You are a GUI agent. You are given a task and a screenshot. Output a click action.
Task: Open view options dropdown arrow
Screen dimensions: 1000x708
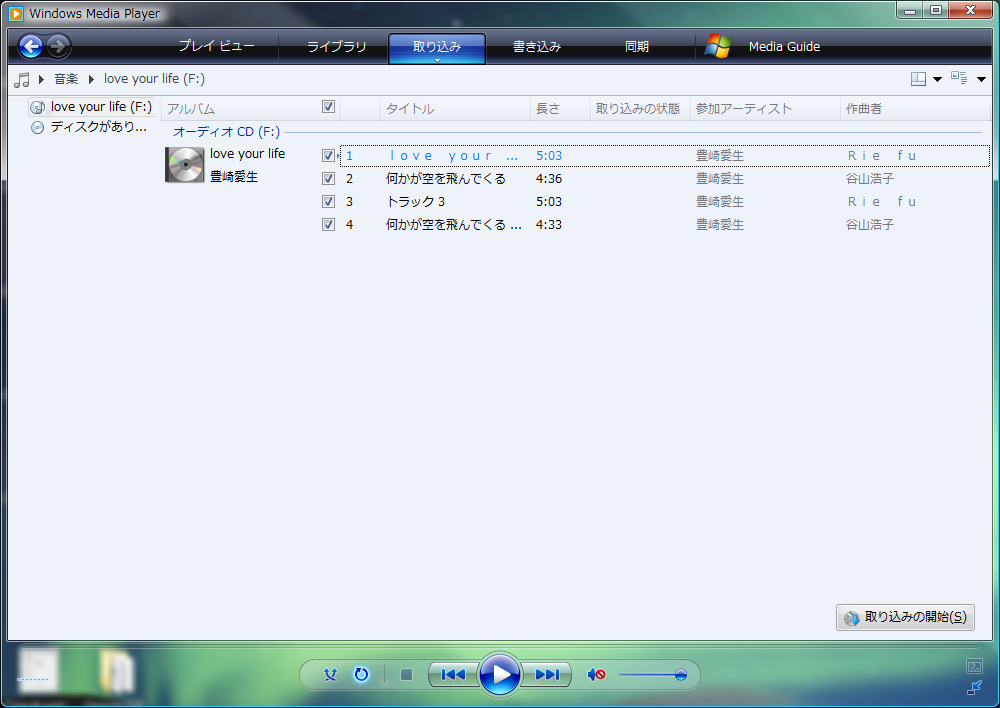(982, 79)
